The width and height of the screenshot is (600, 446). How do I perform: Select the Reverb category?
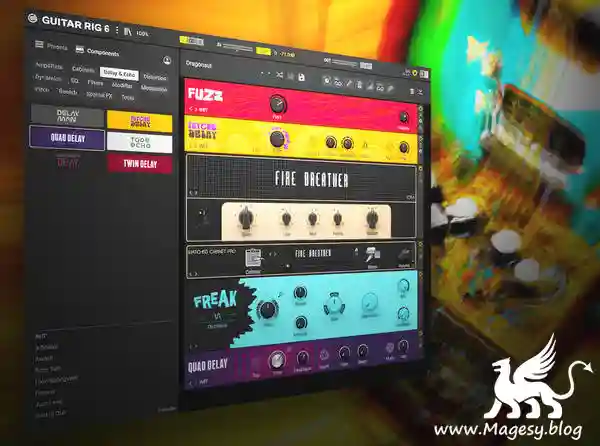(x=67, y=91)
